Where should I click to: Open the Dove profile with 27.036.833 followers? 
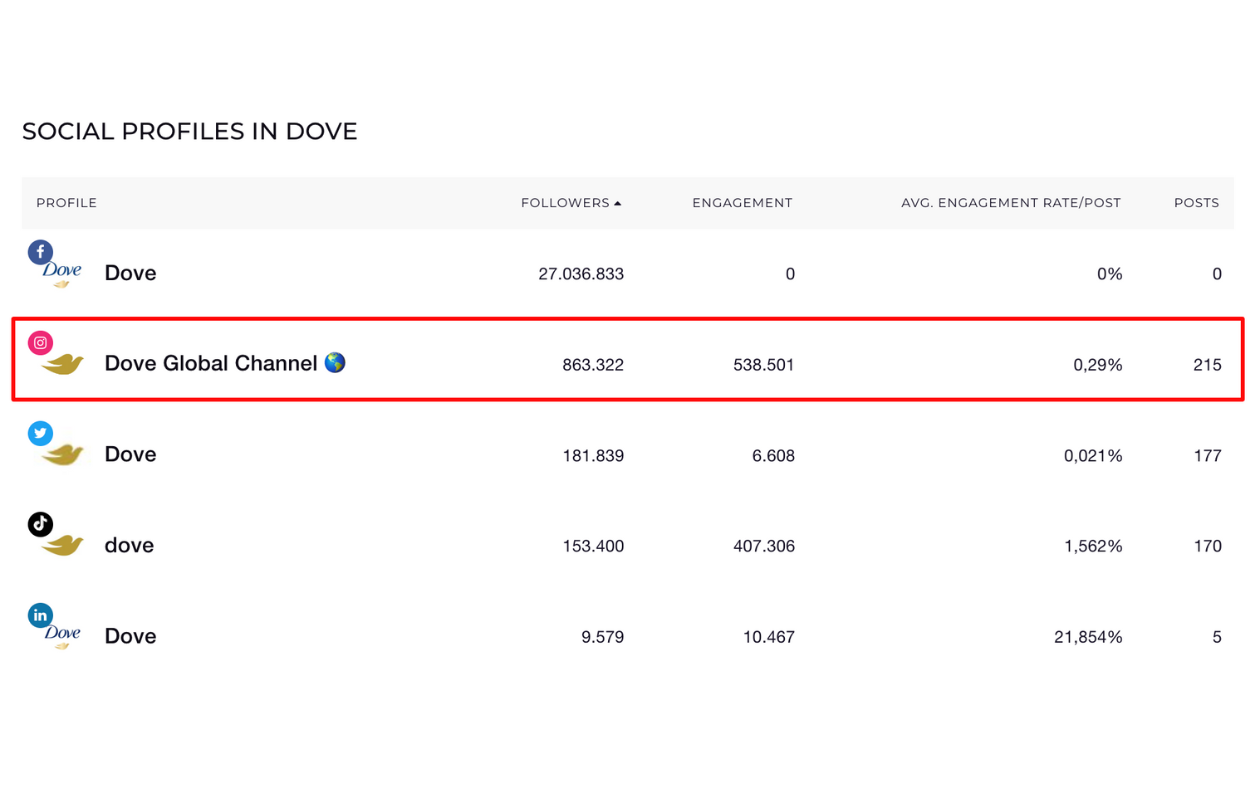pos(130,273)
